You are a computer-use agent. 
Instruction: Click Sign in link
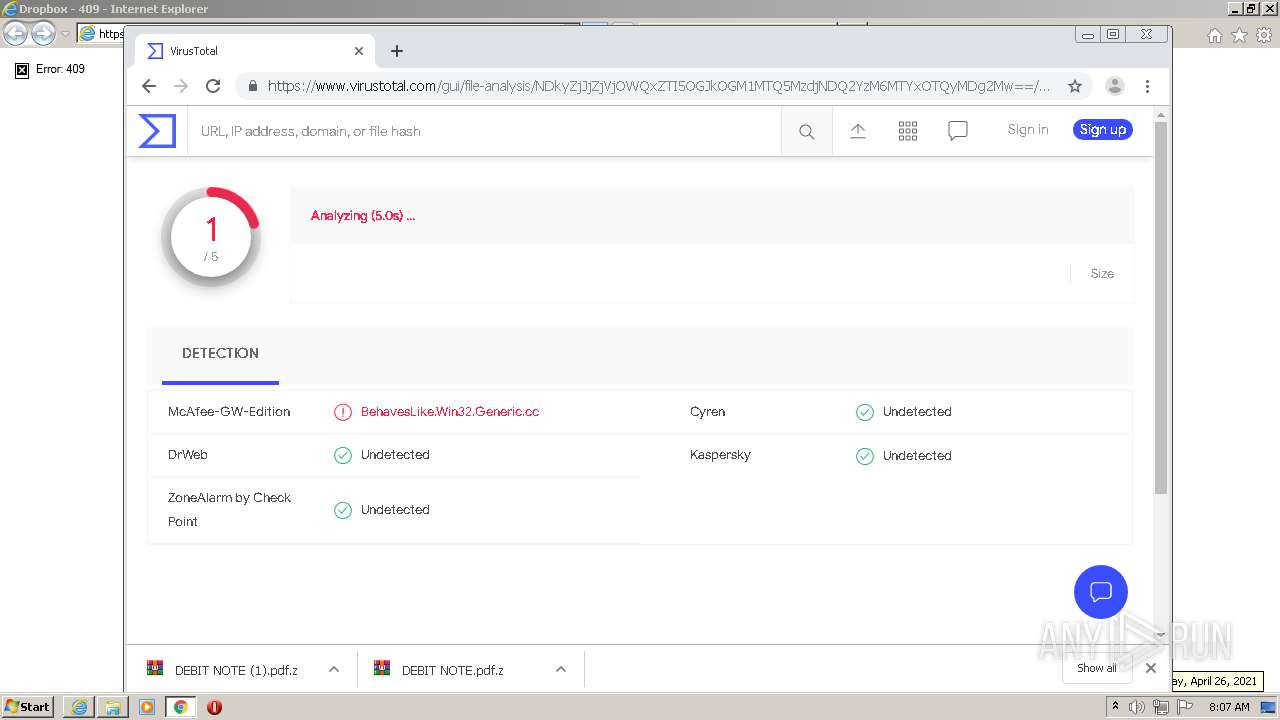click(x=1028, y=130)
